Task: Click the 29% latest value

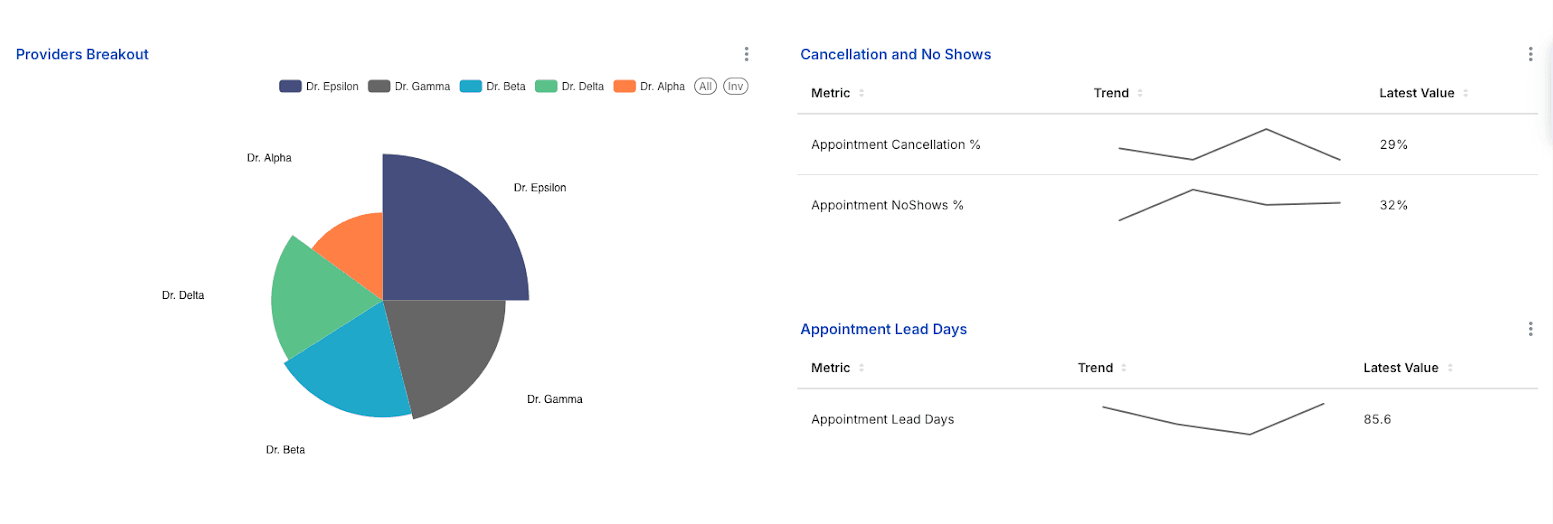Action: [x=1394, y=144]
